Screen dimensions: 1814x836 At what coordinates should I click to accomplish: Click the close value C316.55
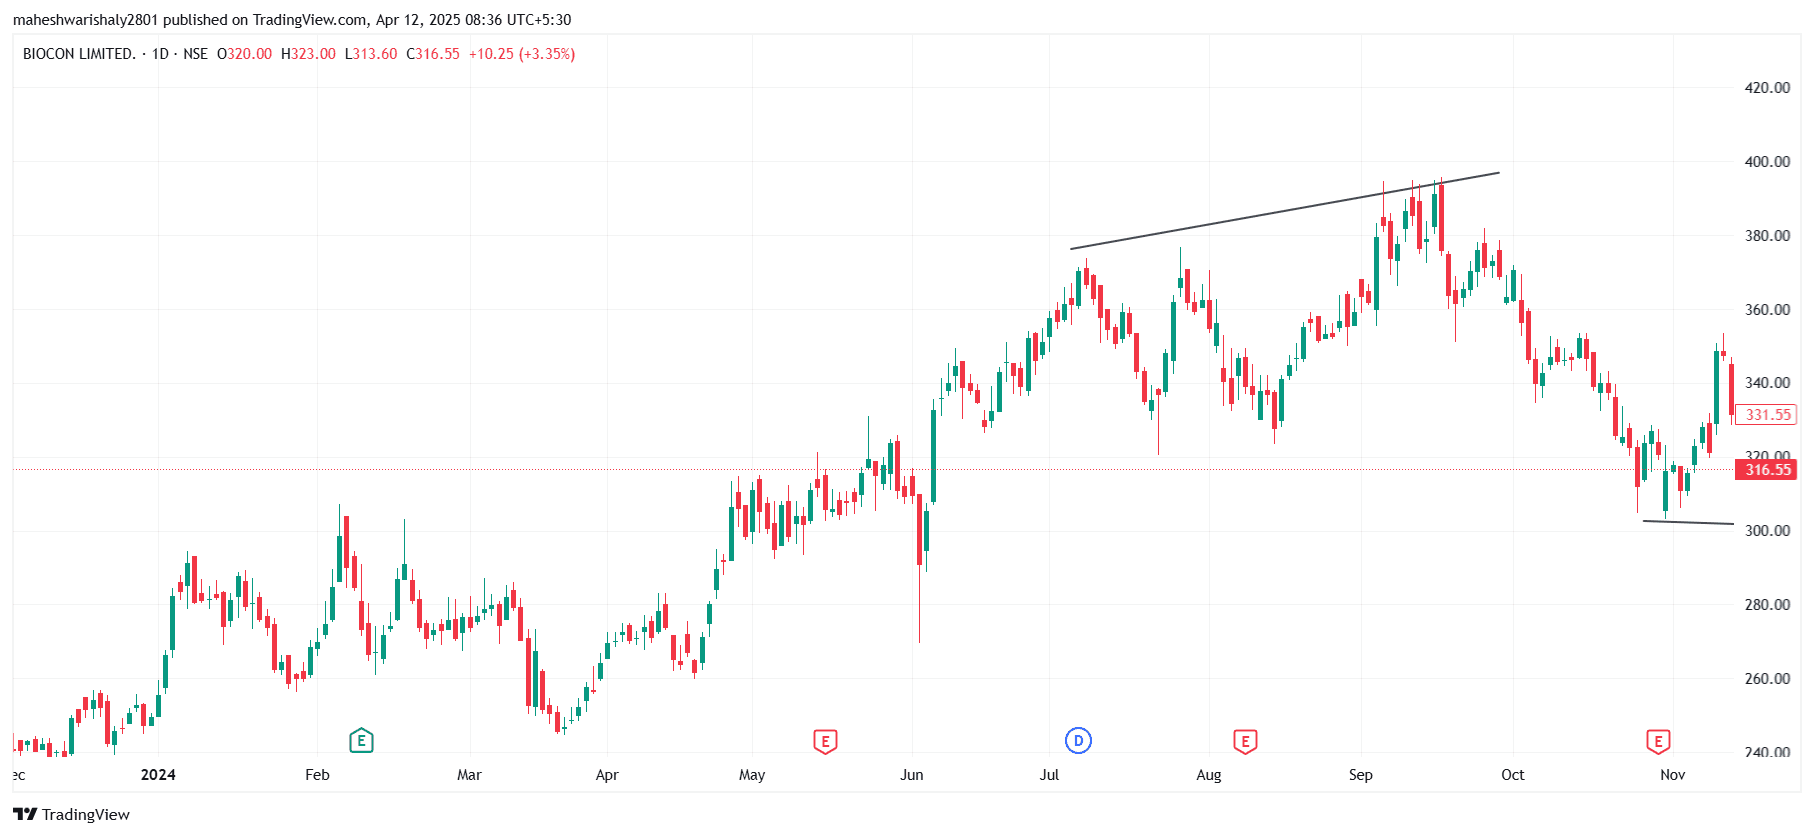tap(433, 54)
